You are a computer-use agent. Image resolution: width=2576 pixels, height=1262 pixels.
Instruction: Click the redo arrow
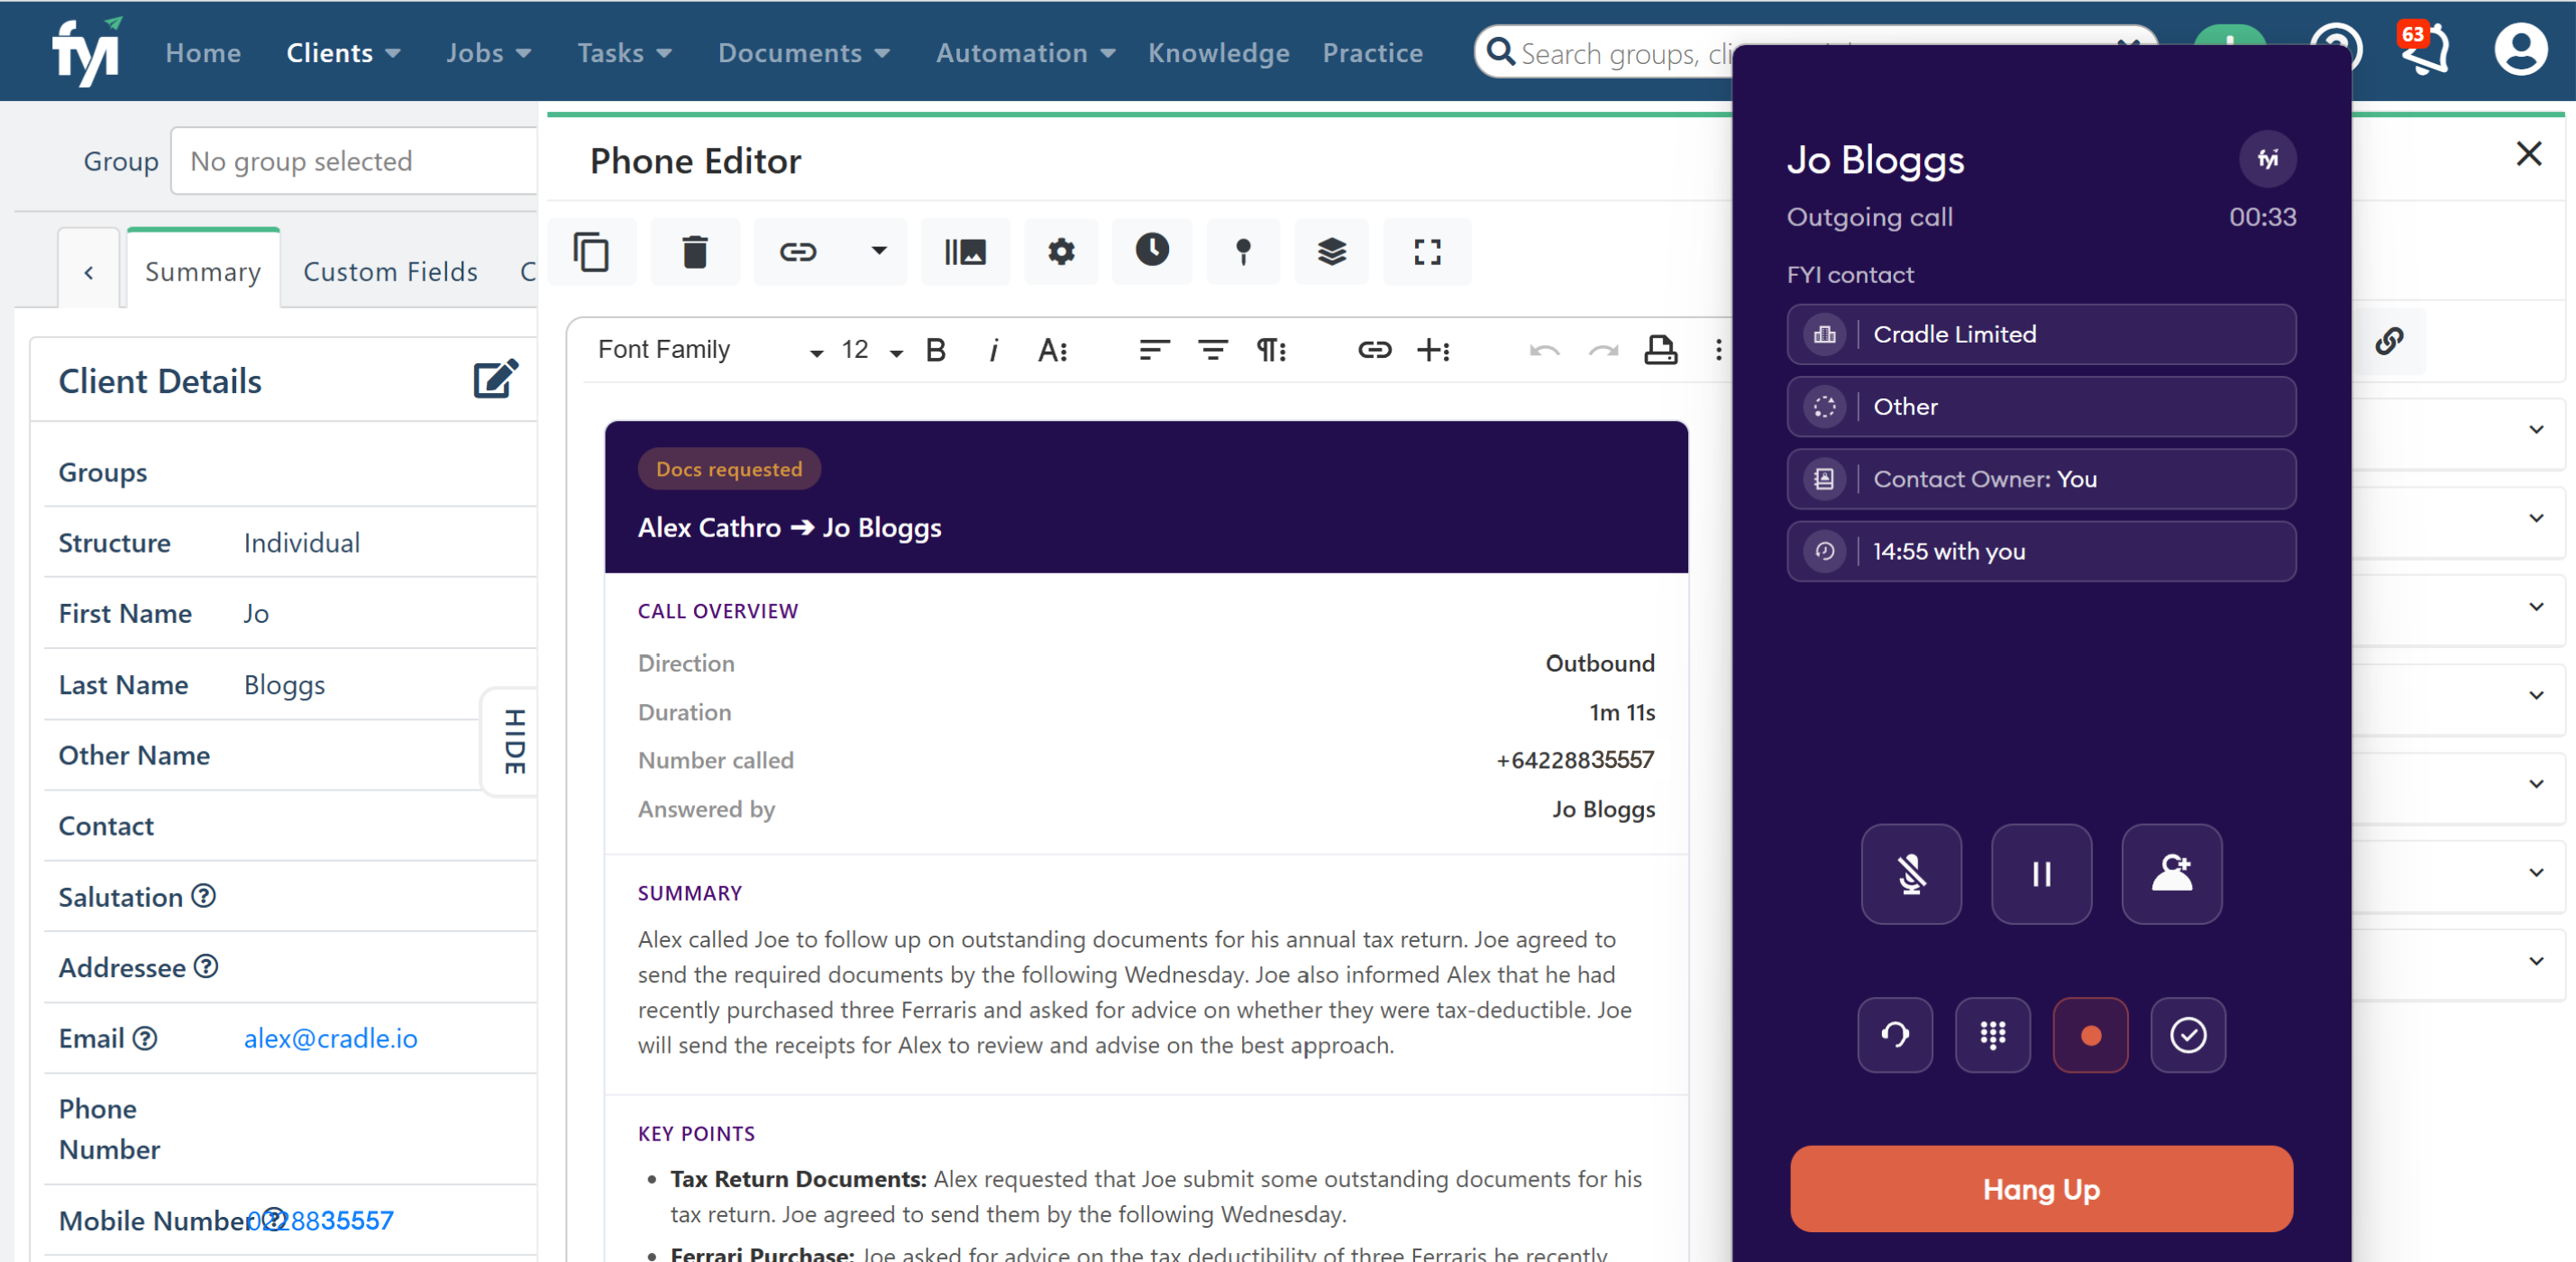coord(1603,350)
